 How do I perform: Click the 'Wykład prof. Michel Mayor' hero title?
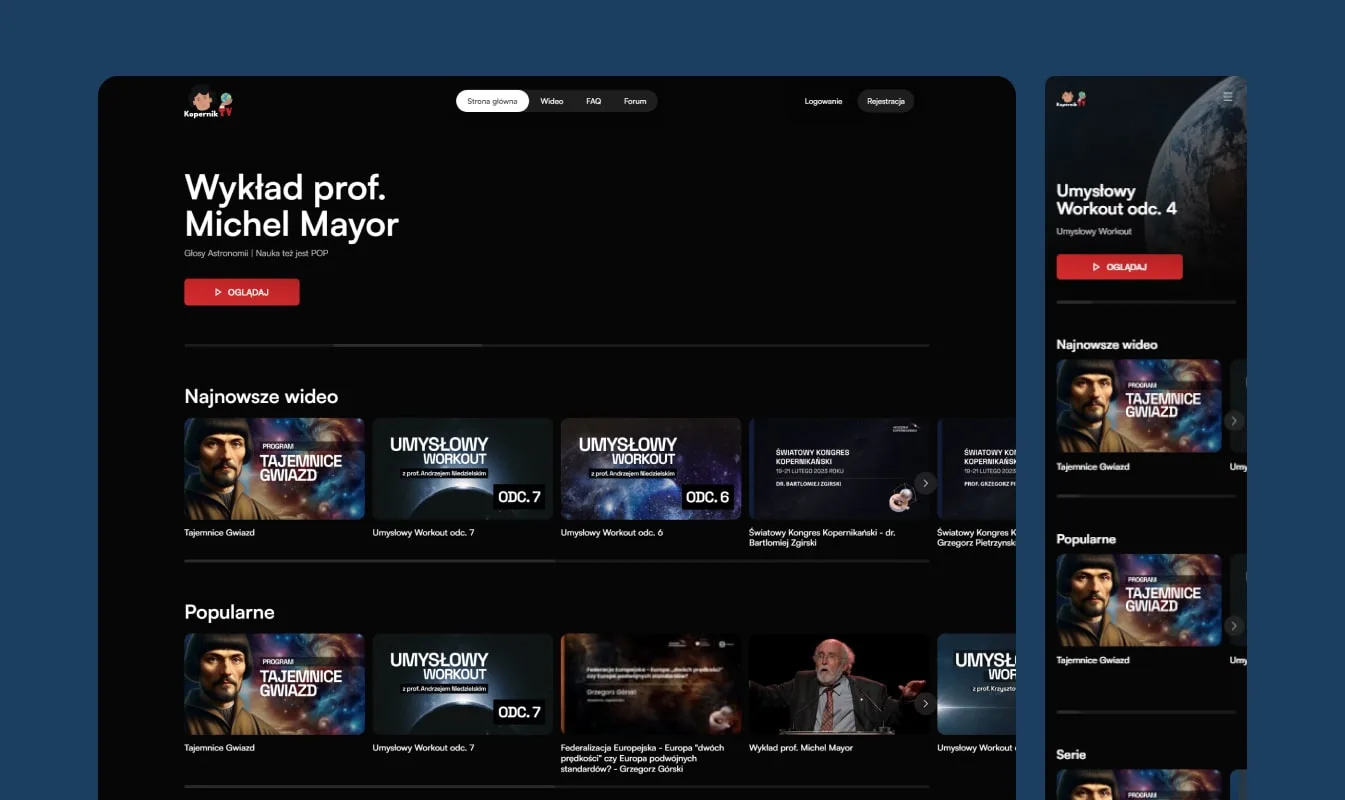tap(291, 205)
